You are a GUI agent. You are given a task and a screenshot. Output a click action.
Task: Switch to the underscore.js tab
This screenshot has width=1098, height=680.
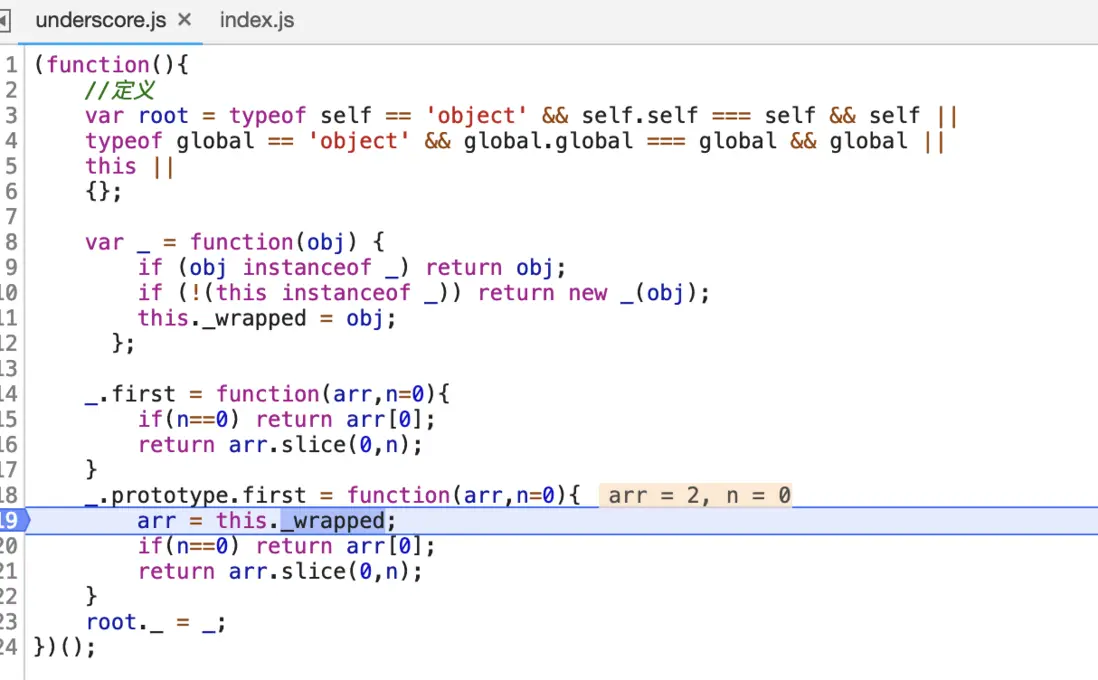[101, 20]
